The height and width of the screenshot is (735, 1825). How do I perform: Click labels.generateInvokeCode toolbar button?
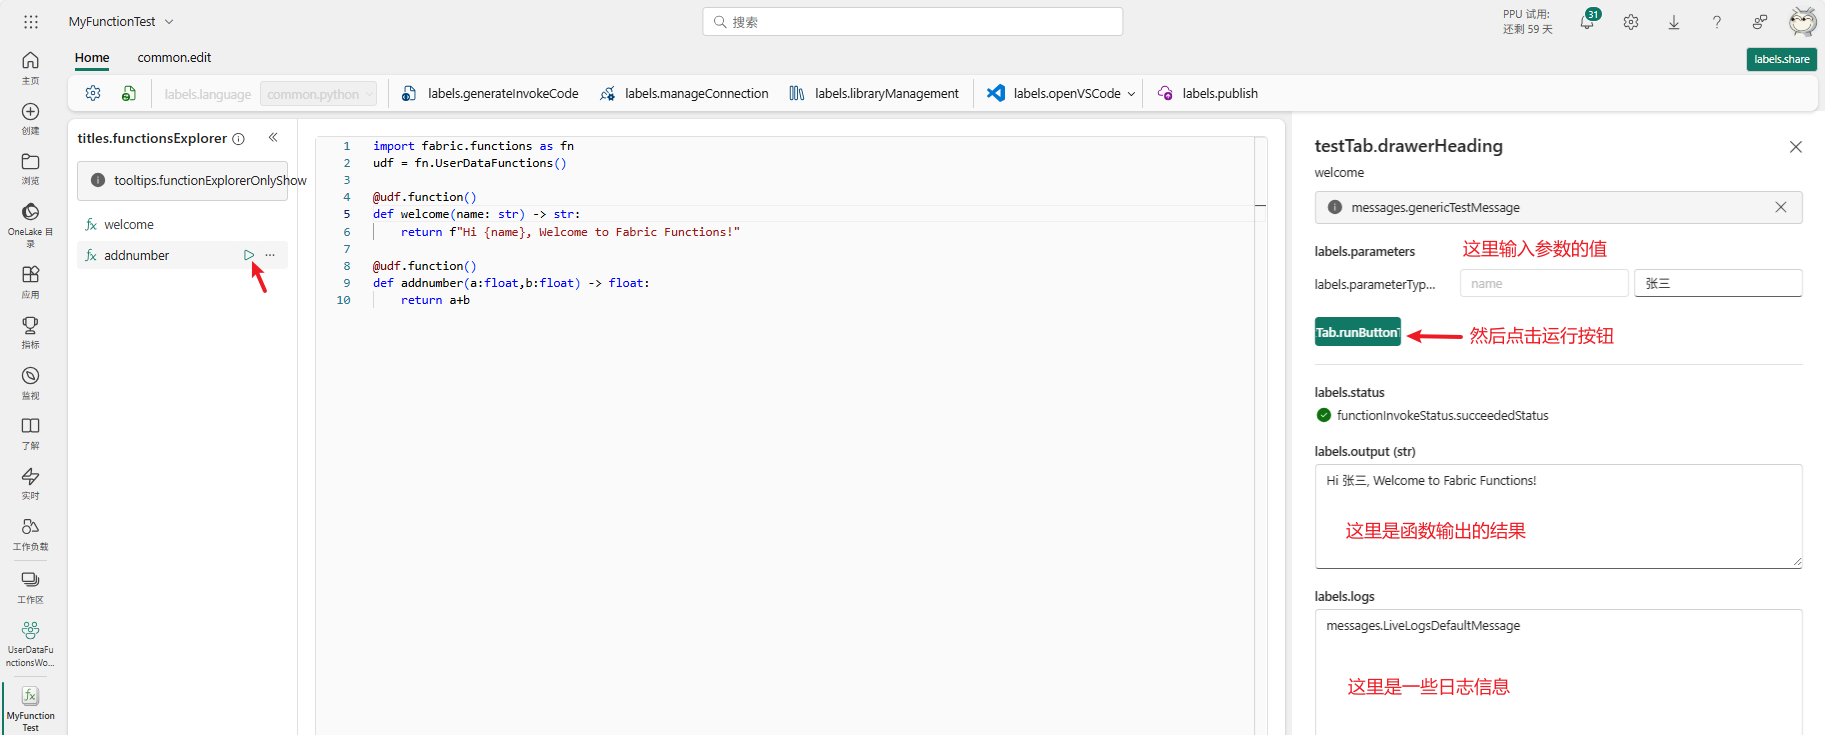point(490,93)
